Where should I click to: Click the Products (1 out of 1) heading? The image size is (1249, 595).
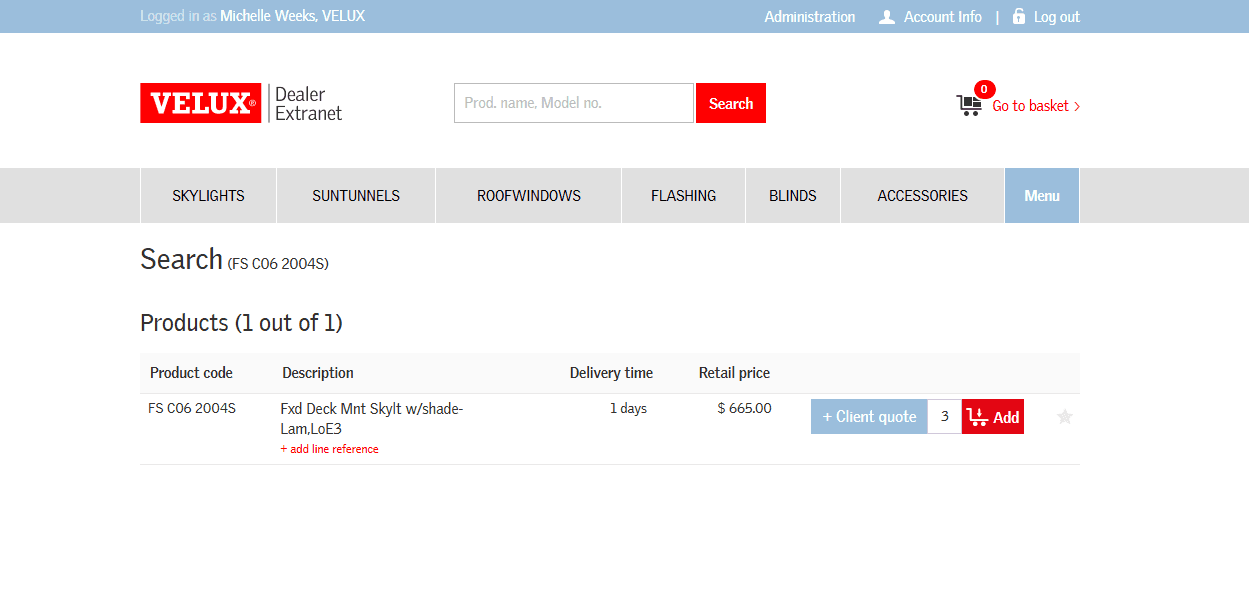[241, 323]
